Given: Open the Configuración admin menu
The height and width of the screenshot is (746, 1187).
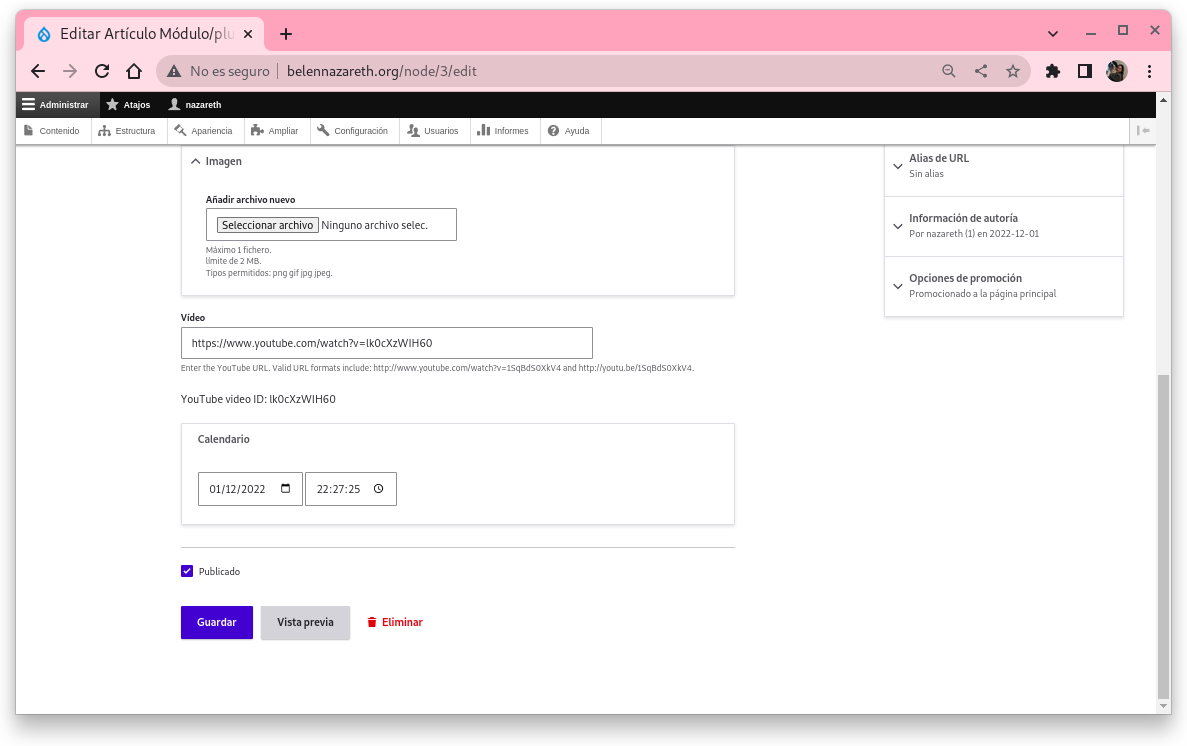Looking at the screenshot, I should coord(353,131).
